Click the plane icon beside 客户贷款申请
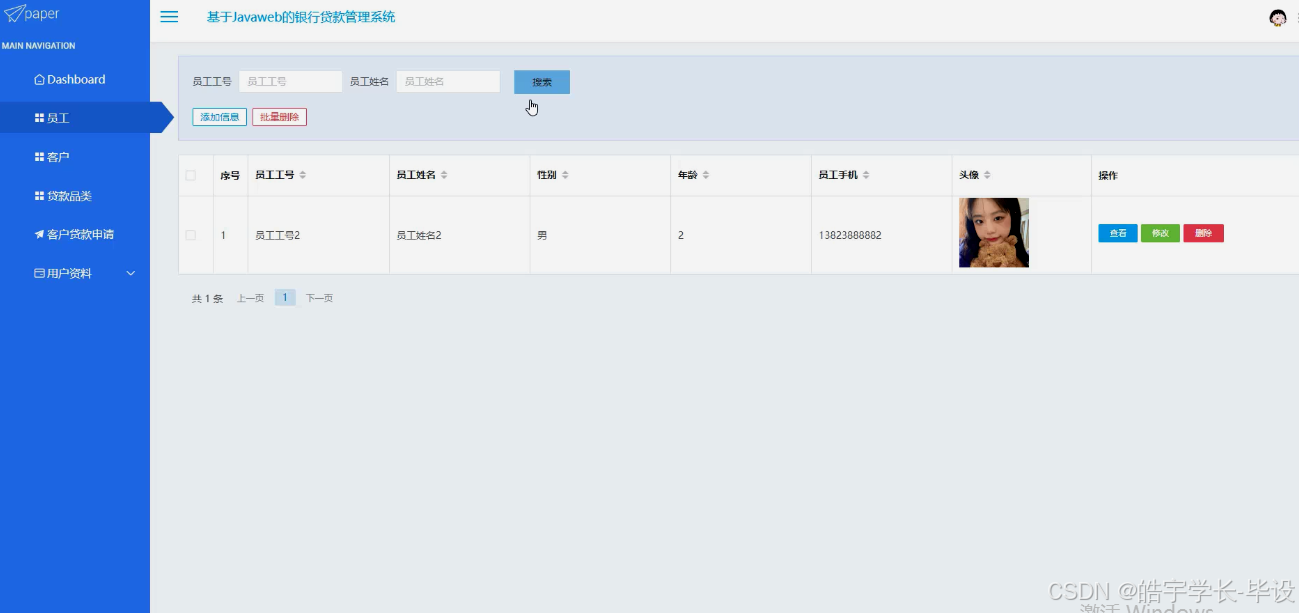Image resolution: width=1299 pixels, height=613 pixels. [x=39, y=235]
